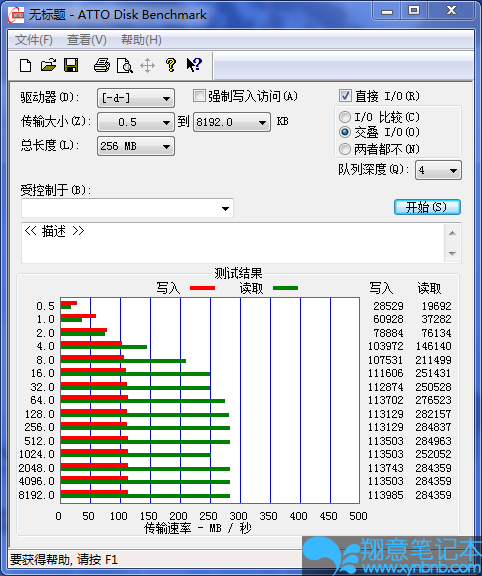
Task: Click the read value 282157
Action: point(434,414)
